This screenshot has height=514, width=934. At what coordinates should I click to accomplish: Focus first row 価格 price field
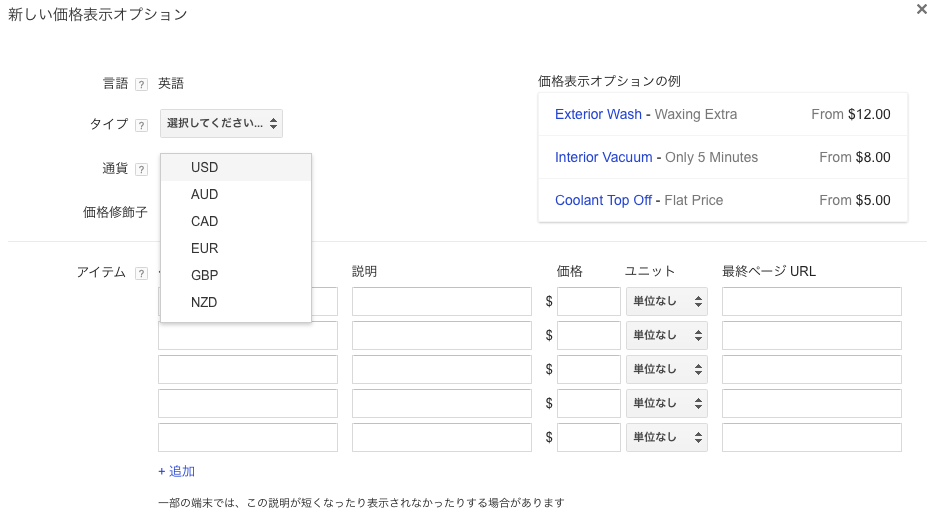(589, 301)
